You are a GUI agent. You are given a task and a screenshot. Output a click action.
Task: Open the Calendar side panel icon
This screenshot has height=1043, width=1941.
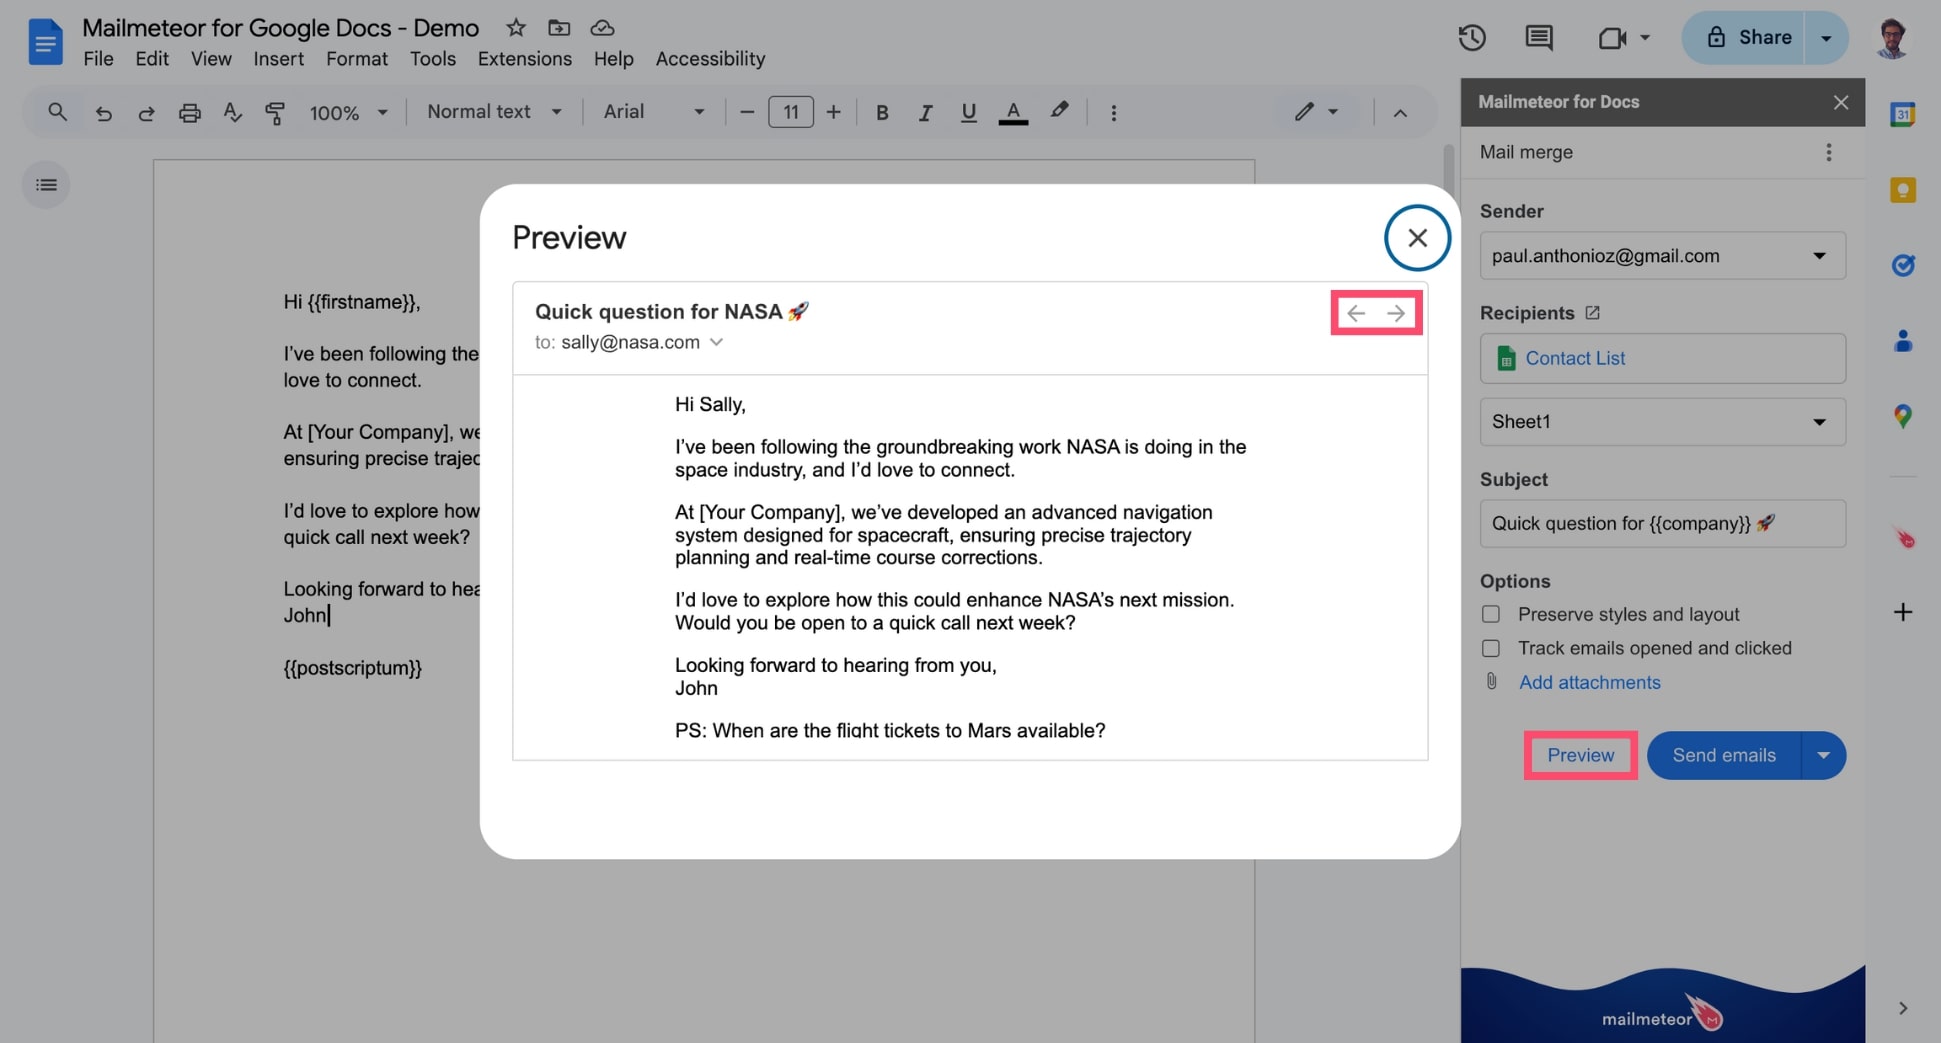1903,114
